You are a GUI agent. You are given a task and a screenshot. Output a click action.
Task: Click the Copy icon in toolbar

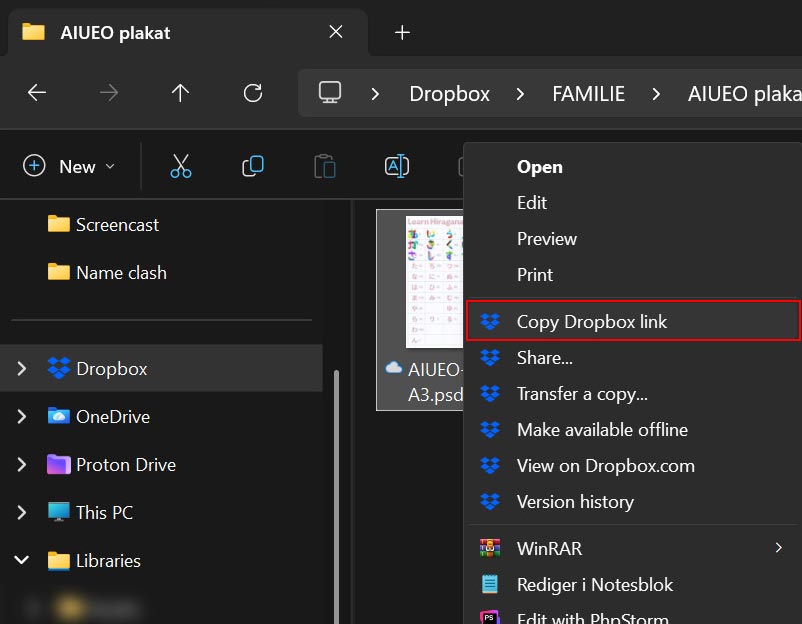(253, 166)
